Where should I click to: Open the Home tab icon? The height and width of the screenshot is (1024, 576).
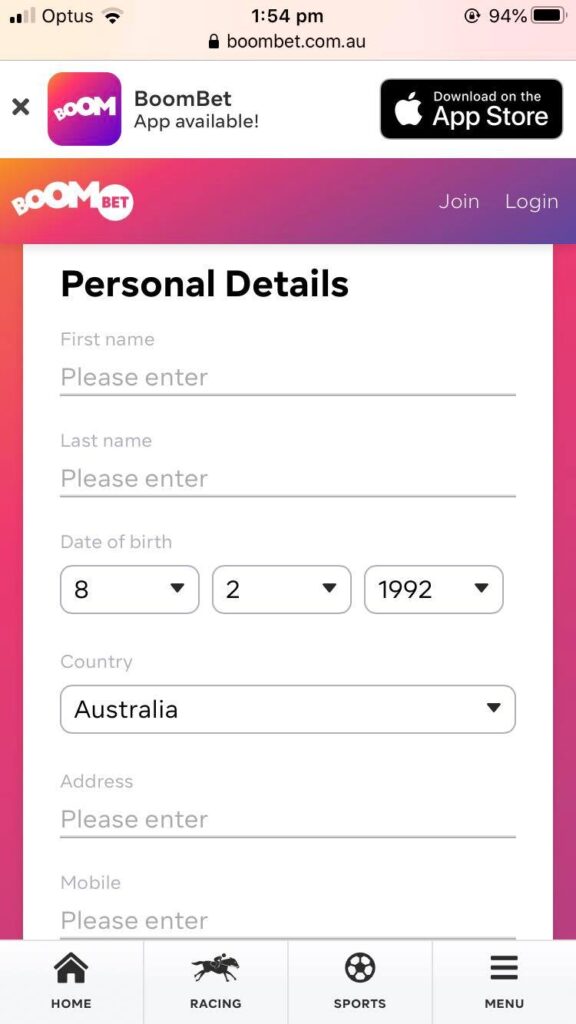(x=70, y=966)
